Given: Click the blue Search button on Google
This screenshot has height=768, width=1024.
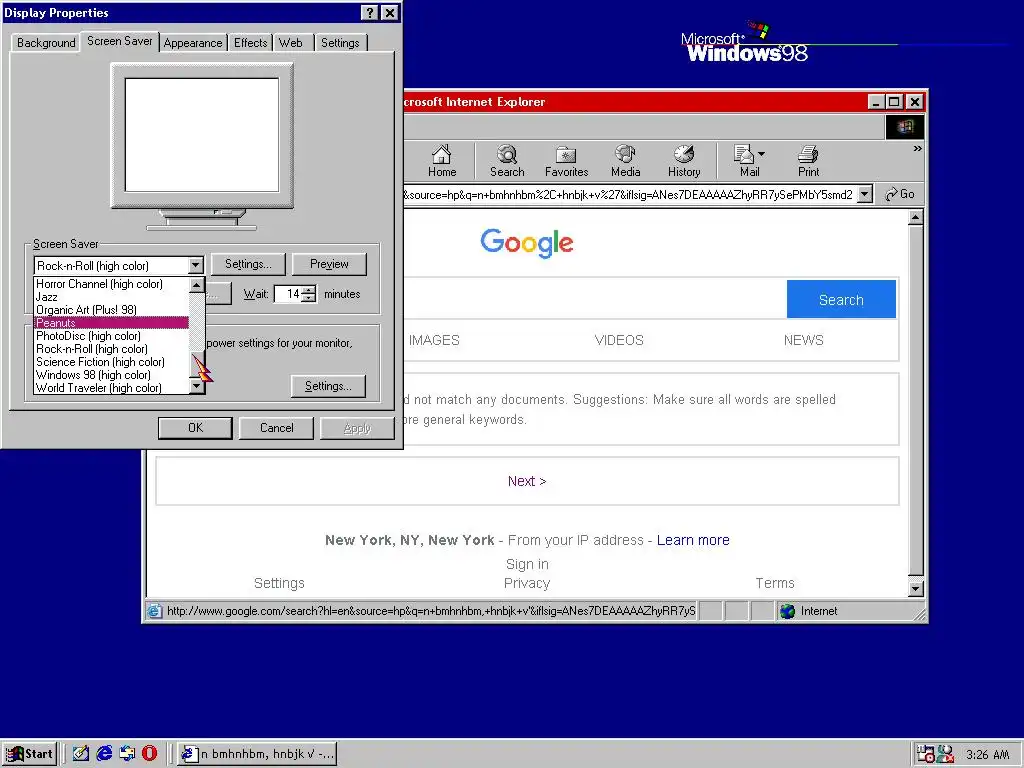Looking at the screenshot, I should [x=841, y=299].
